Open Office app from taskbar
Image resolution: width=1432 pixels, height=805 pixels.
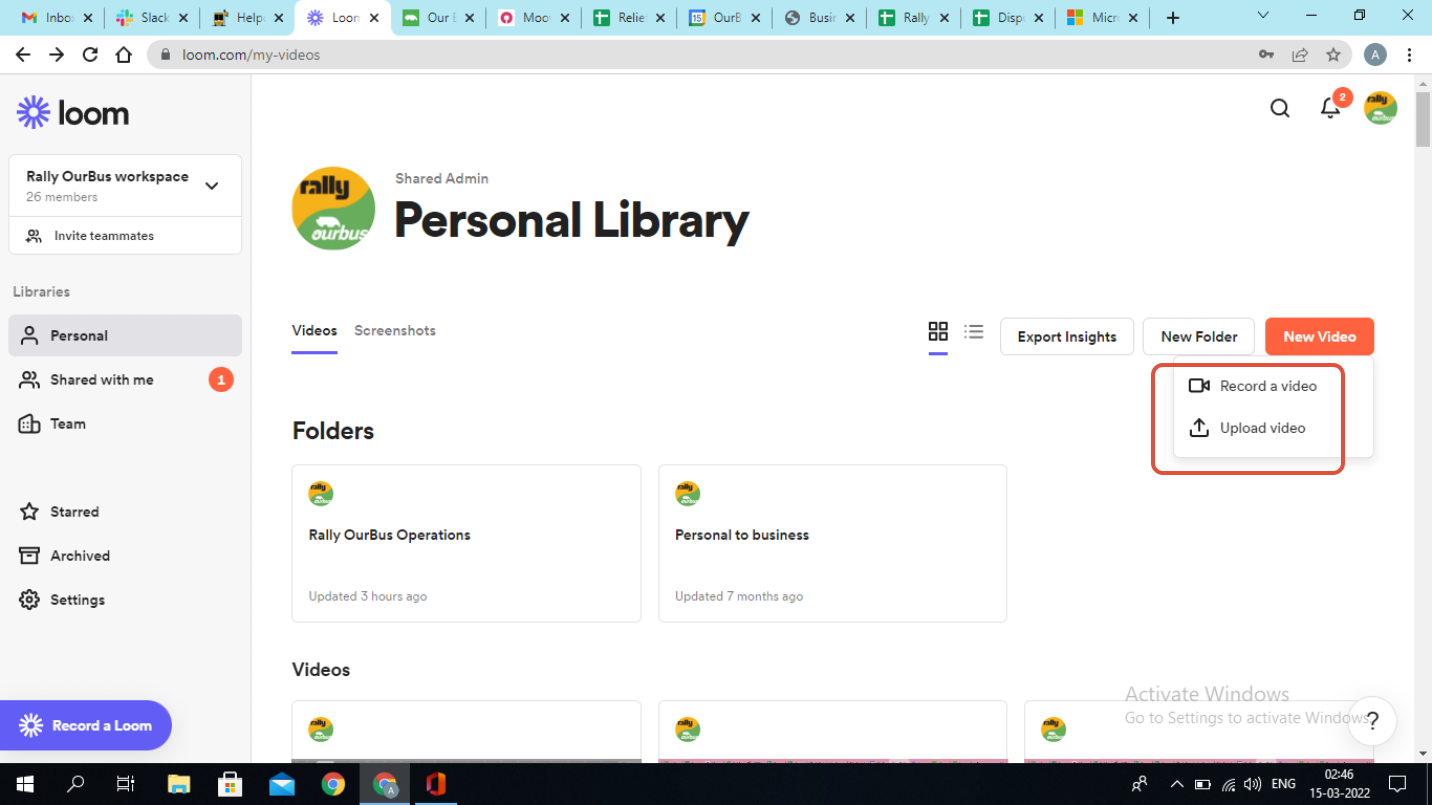(435, 784)
